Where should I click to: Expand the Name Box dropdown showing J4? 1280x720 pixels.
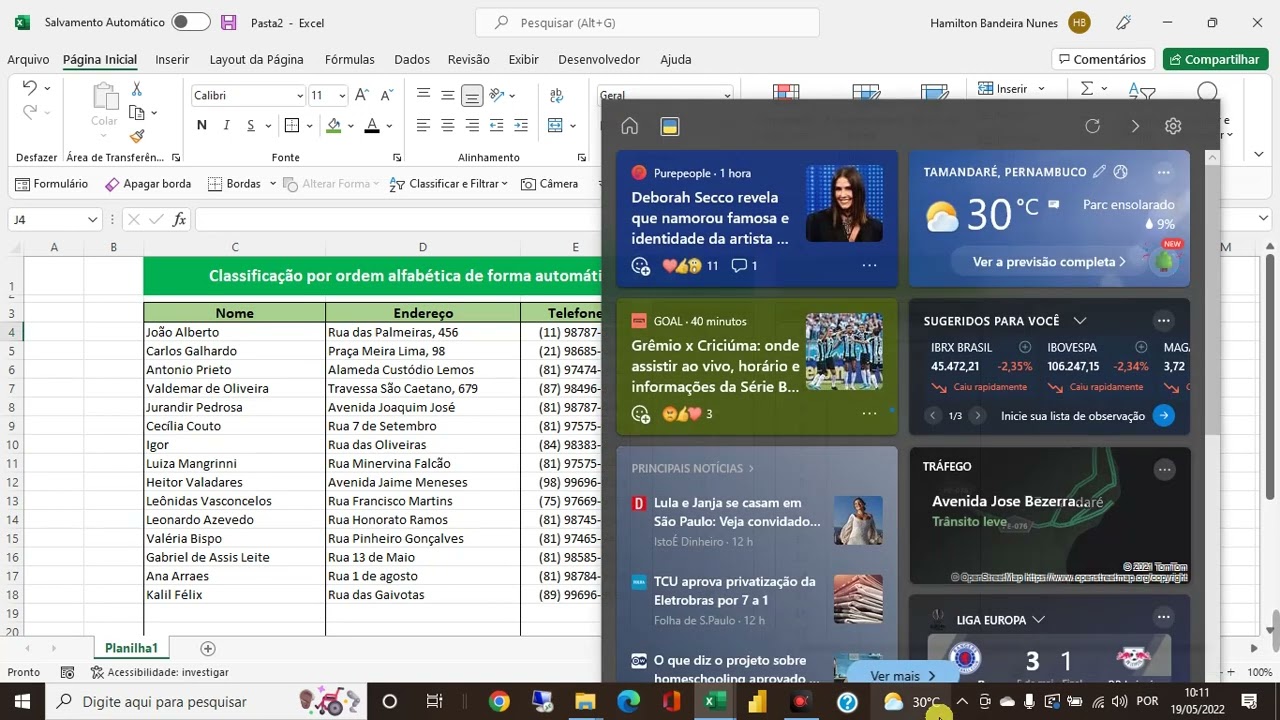[92, 219]
